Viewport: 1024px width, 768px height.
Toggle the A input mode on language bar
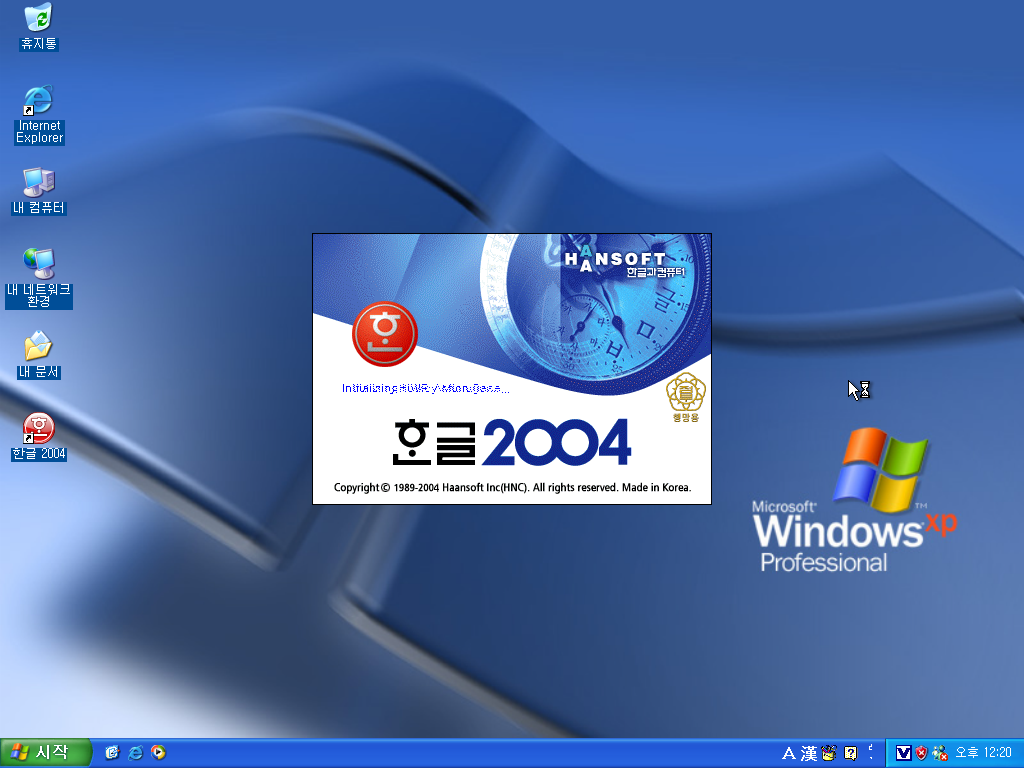789,754
